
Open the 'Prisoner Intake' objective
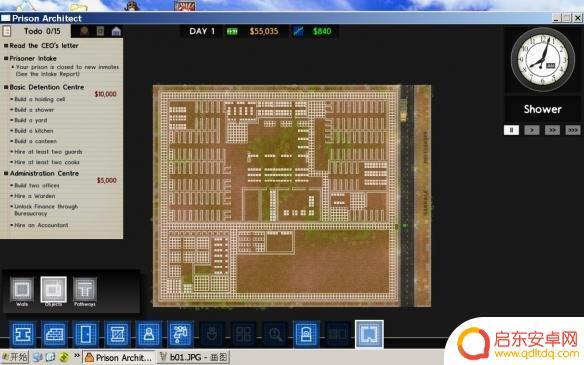click(33, 58)
